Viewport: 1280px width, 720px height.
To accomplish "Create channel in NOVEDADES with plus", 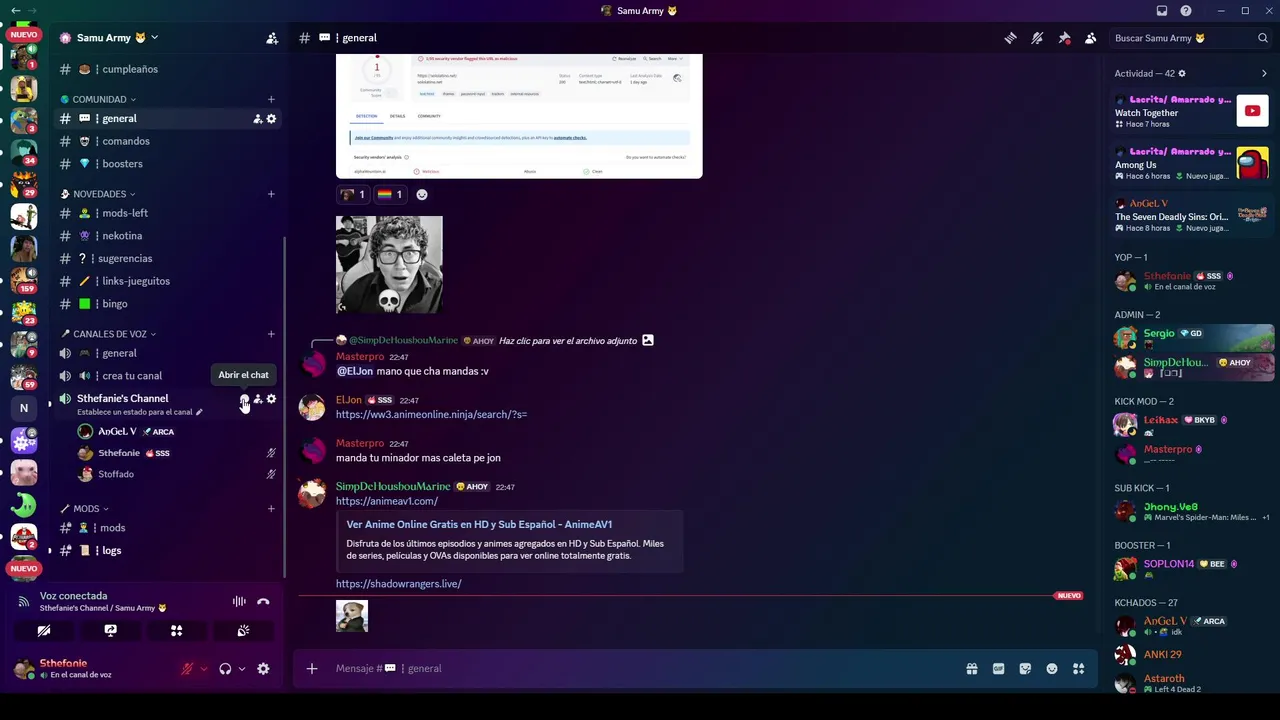I will pos(271,194).
